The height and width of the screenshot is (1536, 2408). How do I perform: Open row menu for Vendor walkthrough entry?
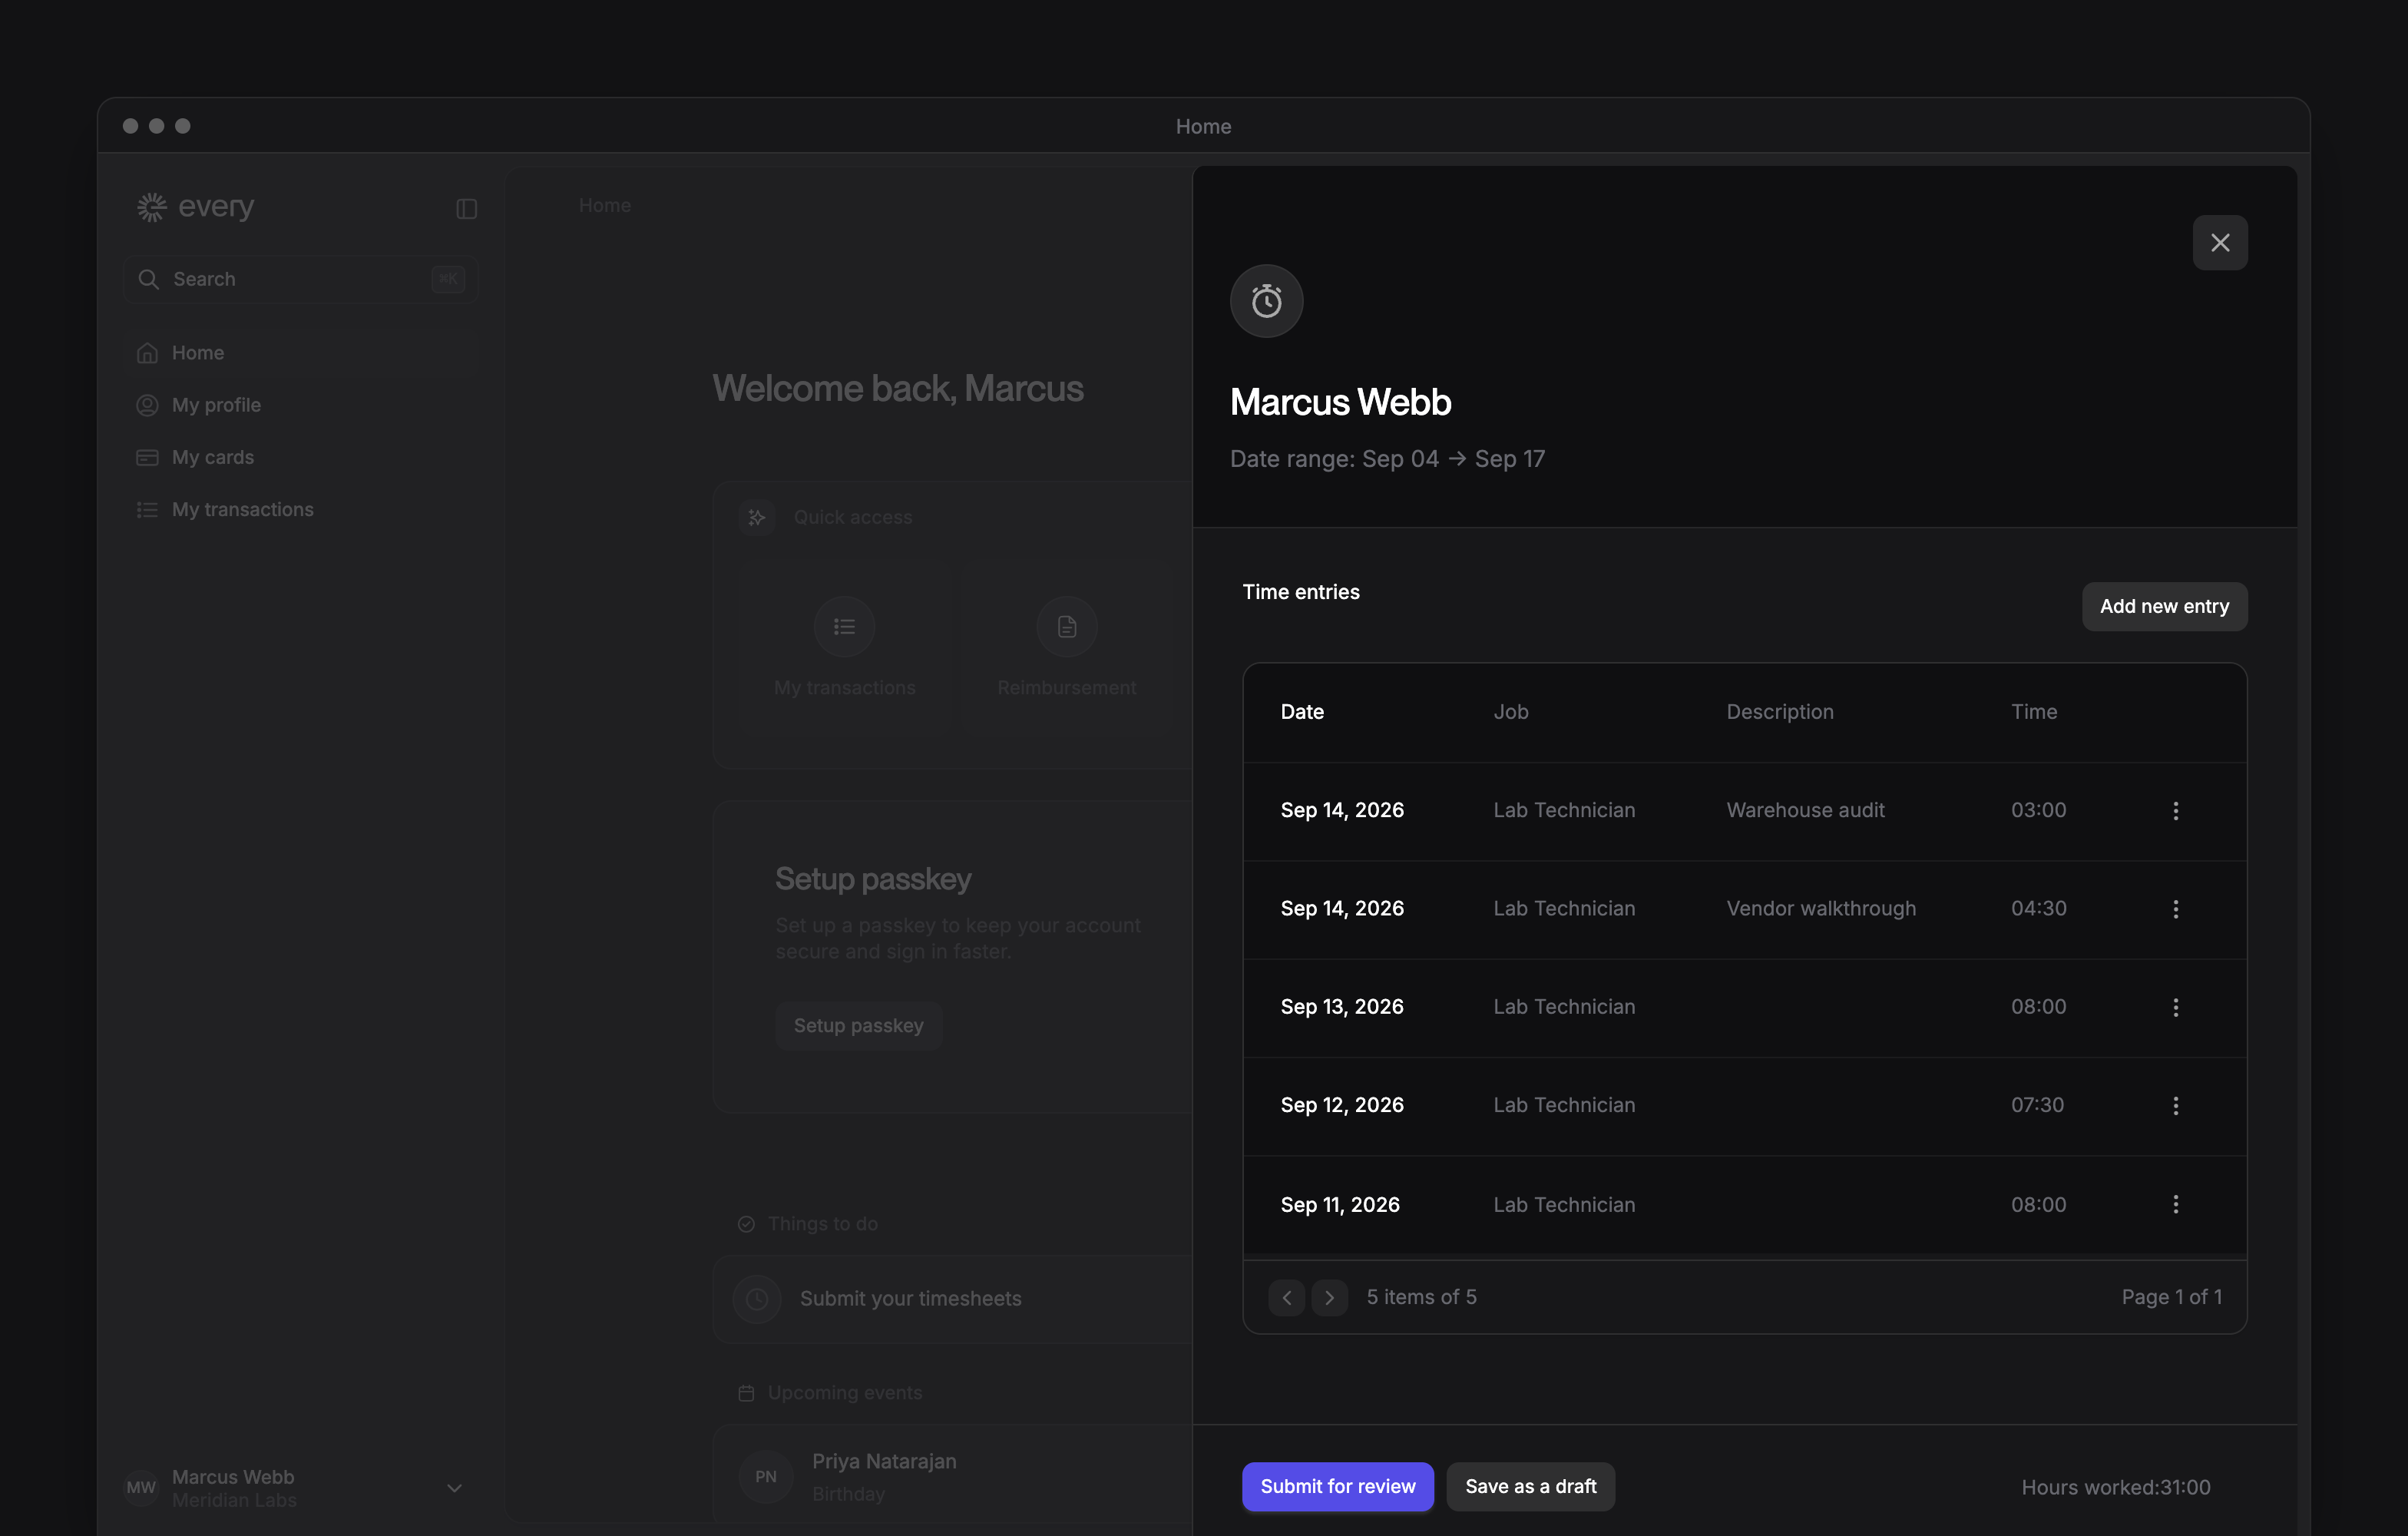click(2175, 909)
